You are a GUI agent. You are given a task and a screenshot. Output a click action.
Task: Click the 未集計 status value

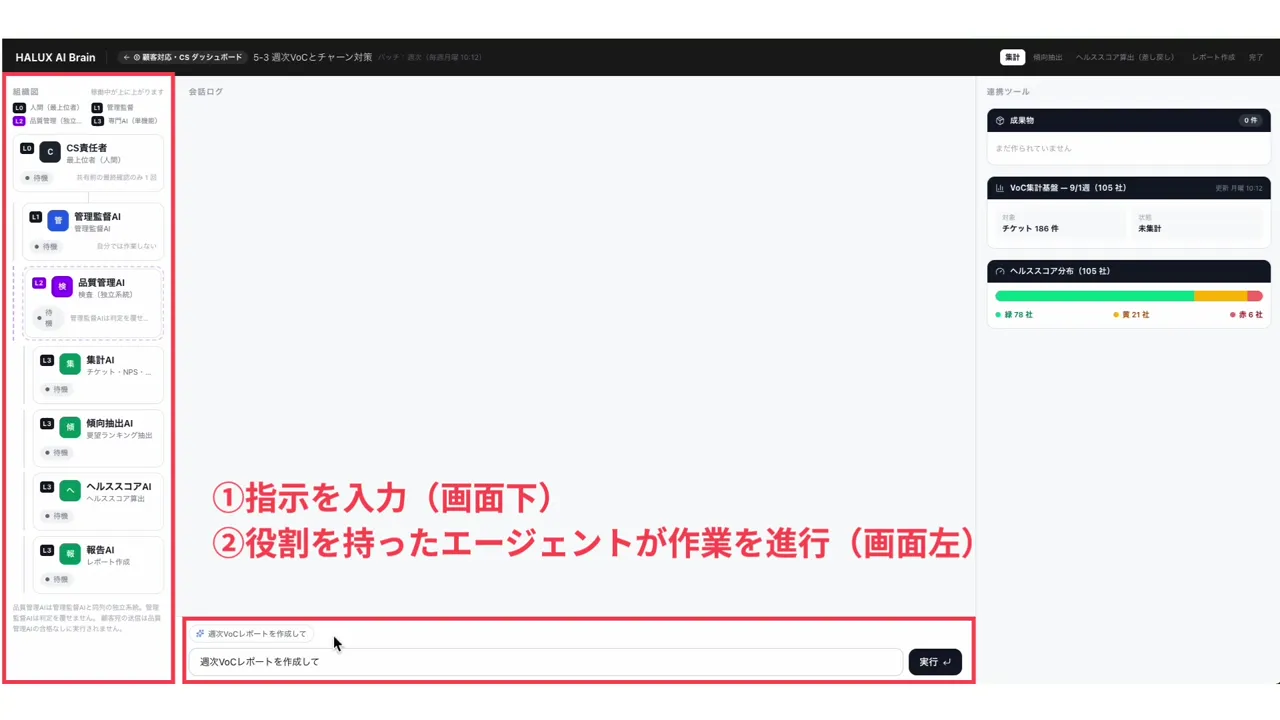point(1149,229)
